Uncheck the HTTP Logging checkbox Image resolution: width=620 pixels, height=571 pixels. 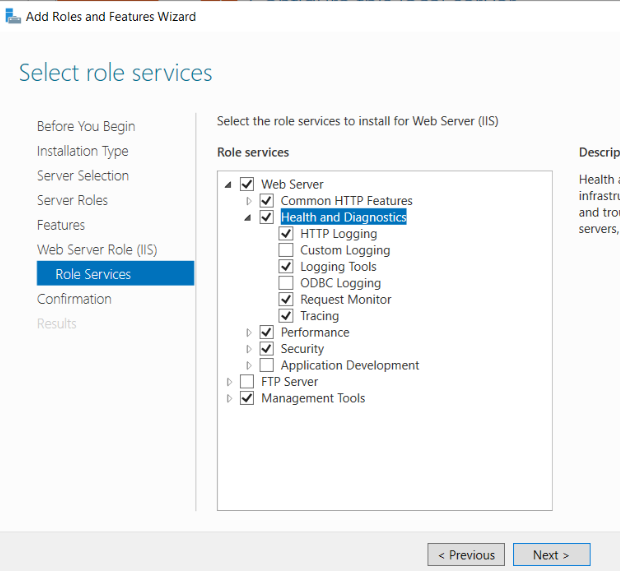pyautogui.click(x=286, y=234)
